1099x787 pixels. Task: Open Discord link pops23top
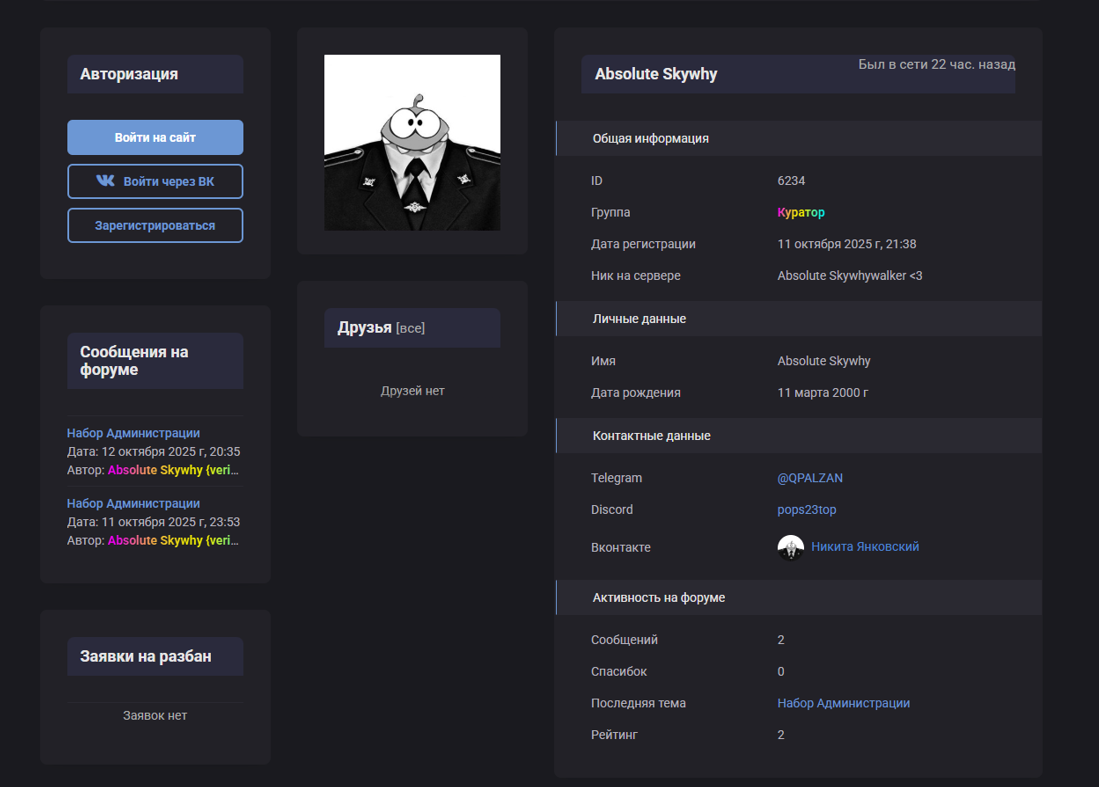point(806,510)
